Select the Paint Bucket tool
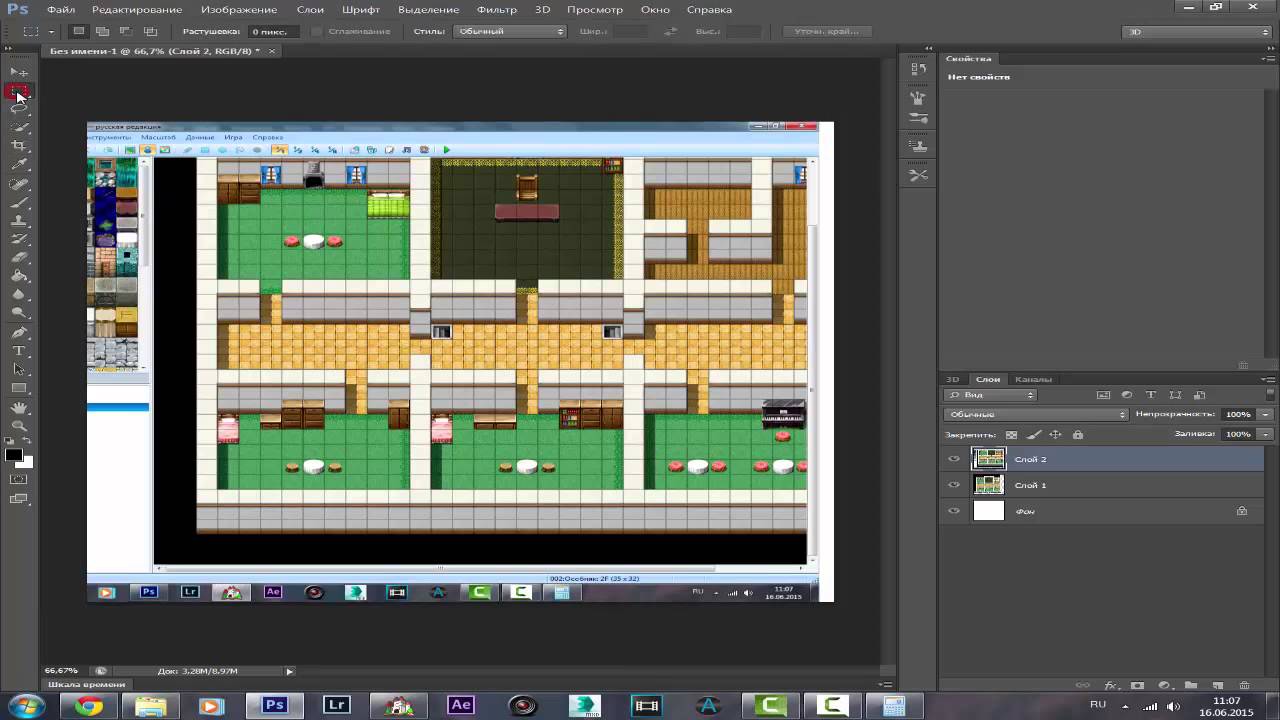Viewport: 1280px width, 720px height. pos(19,276)
